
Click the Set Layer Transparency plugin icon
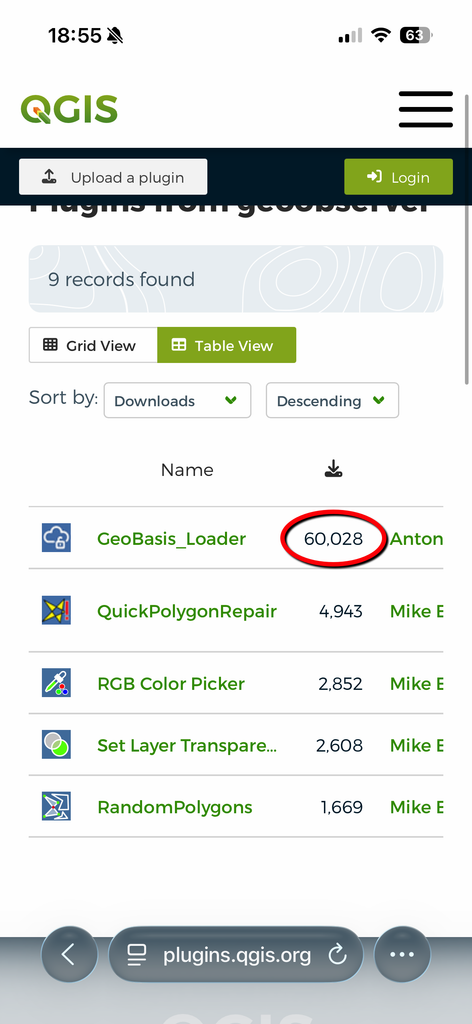pos(56,745)
